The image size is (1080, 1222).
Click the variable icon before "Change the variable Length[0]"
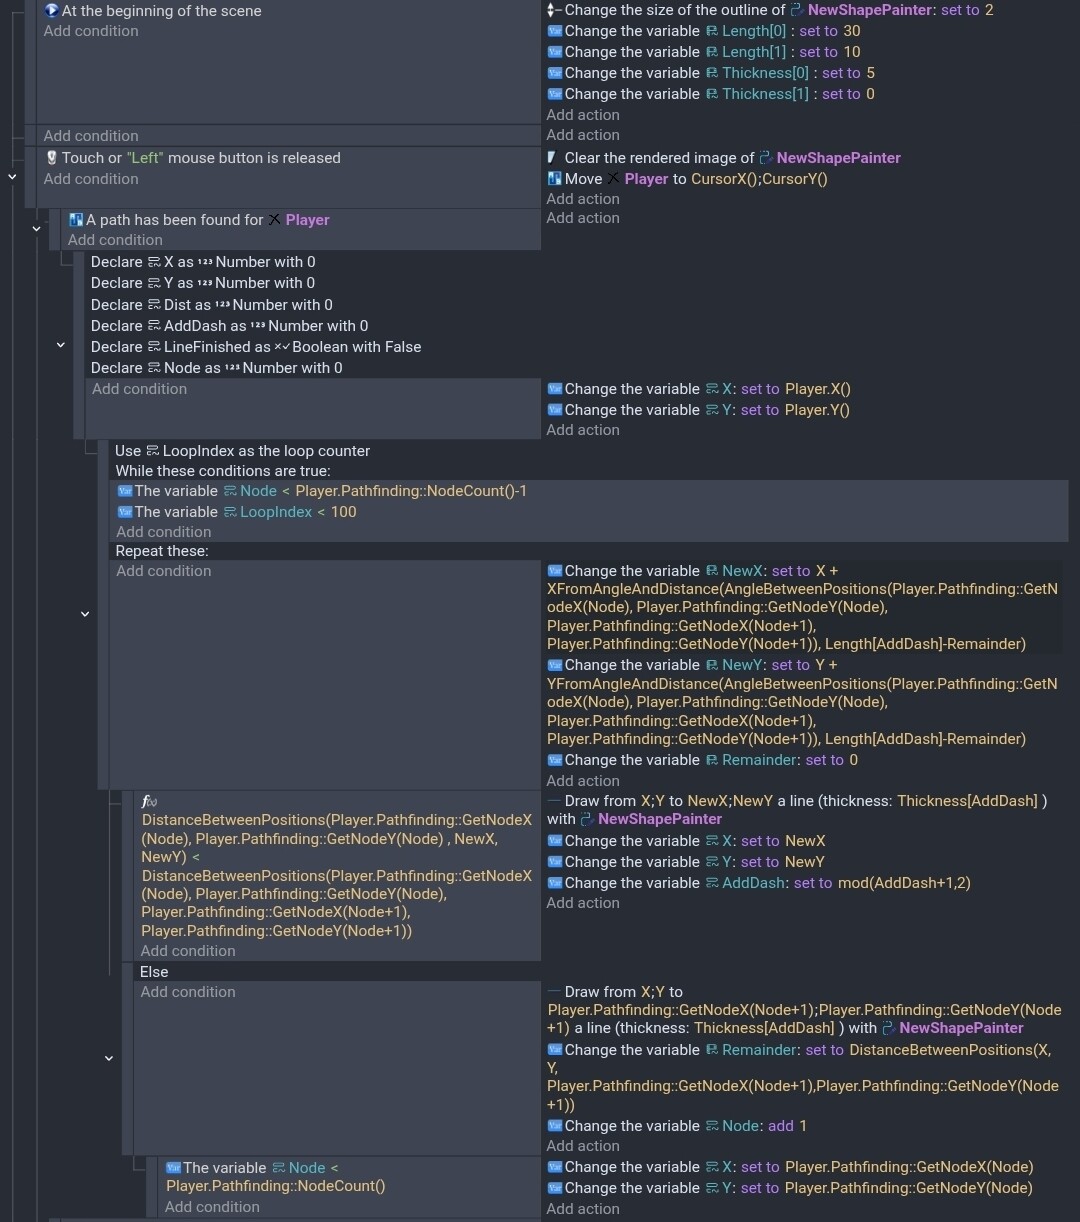[x=554, y=31]
